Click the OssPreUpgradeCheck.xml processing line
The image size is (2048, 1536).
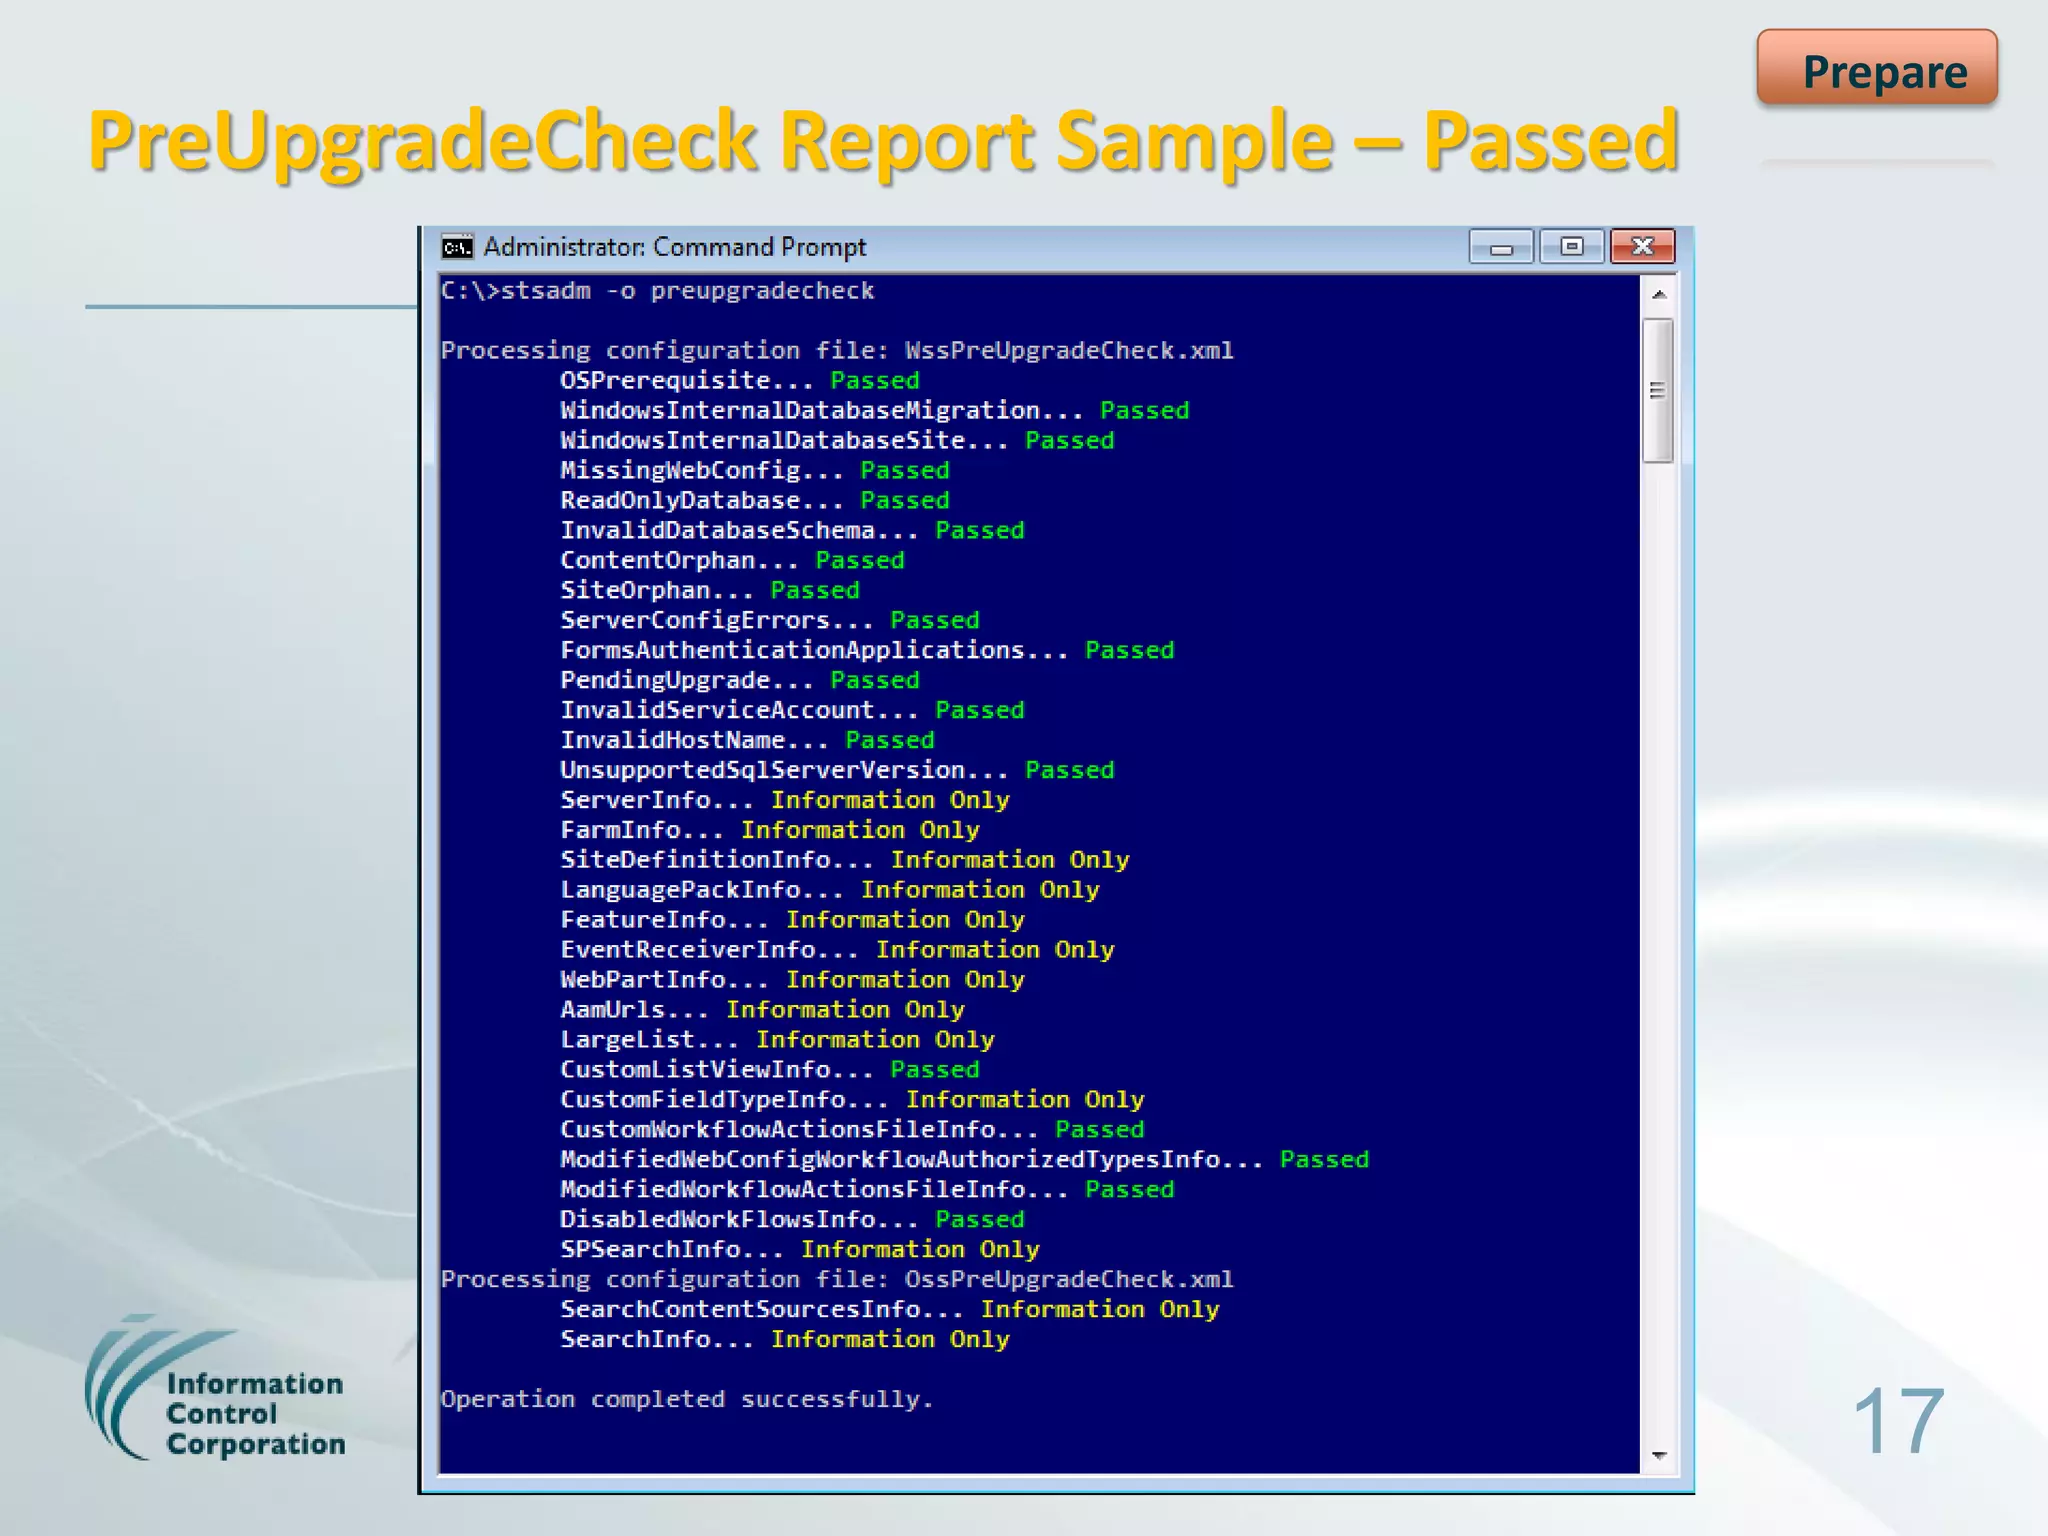[837, 1281]
